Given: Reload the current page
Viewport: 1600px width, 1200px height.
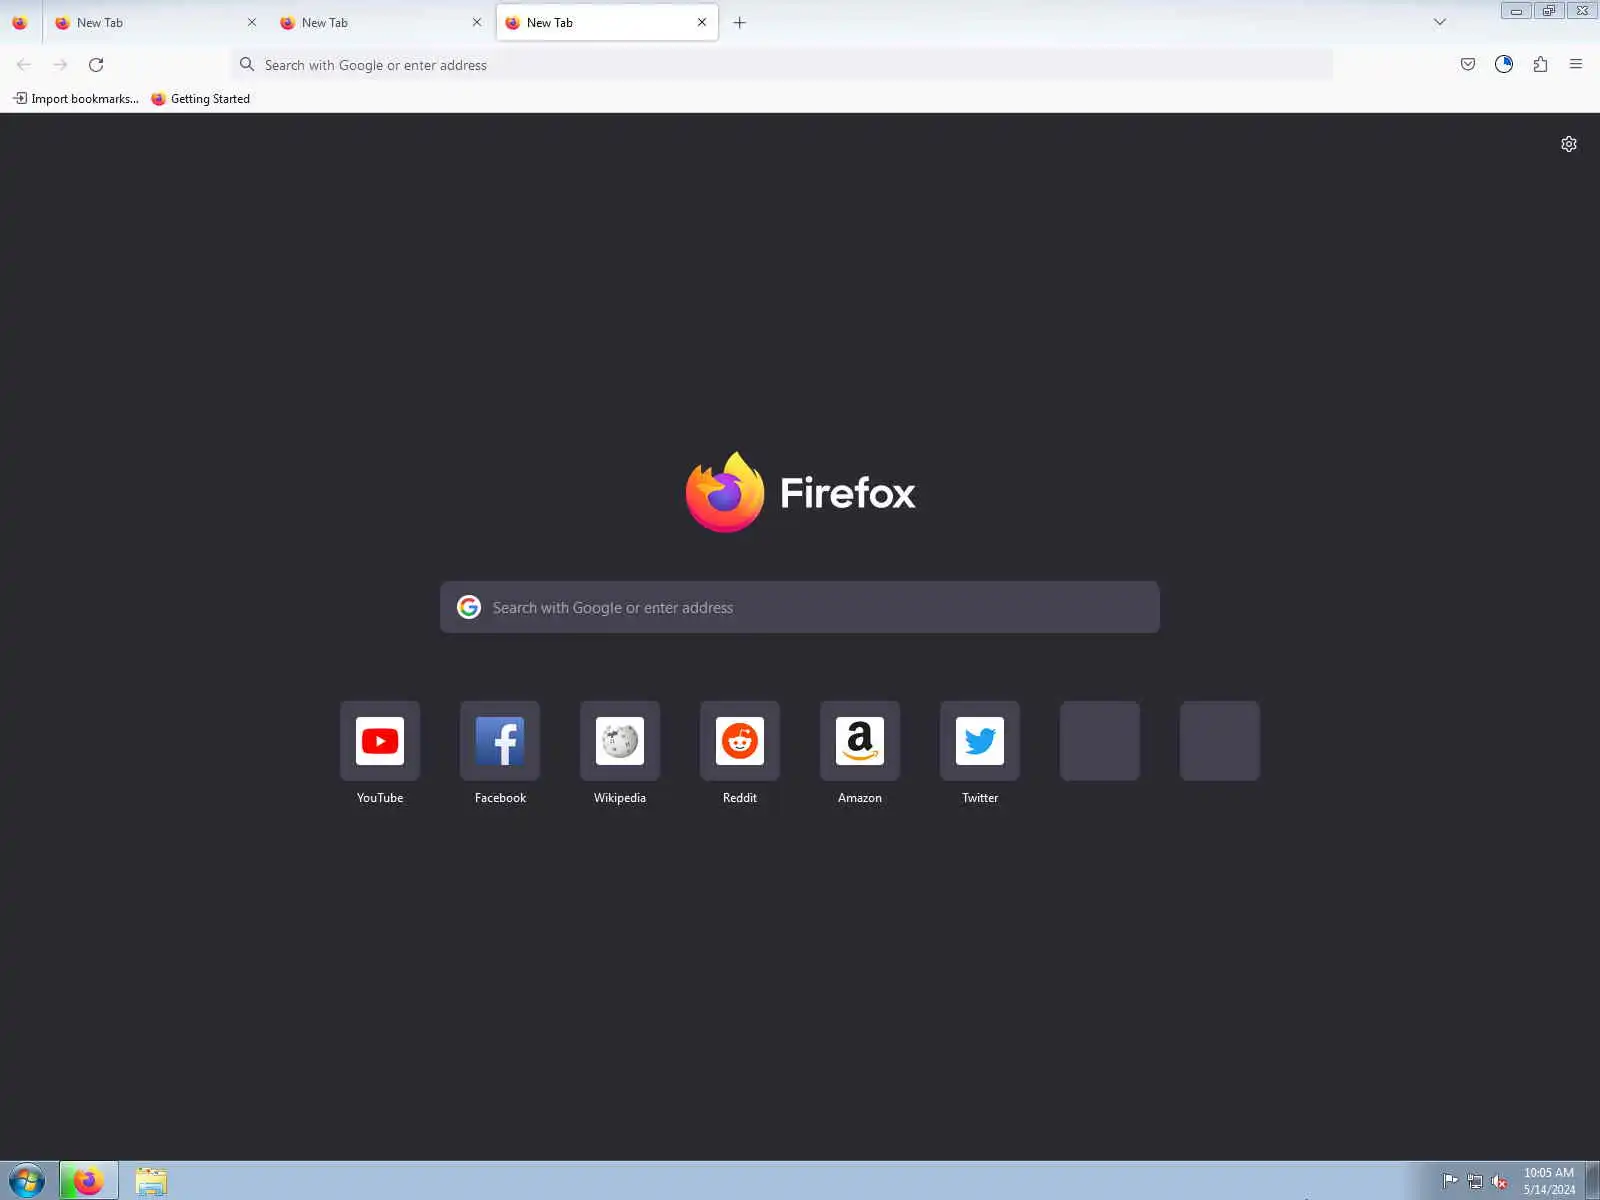Looking at the screenshot, I should pos(96,64).
